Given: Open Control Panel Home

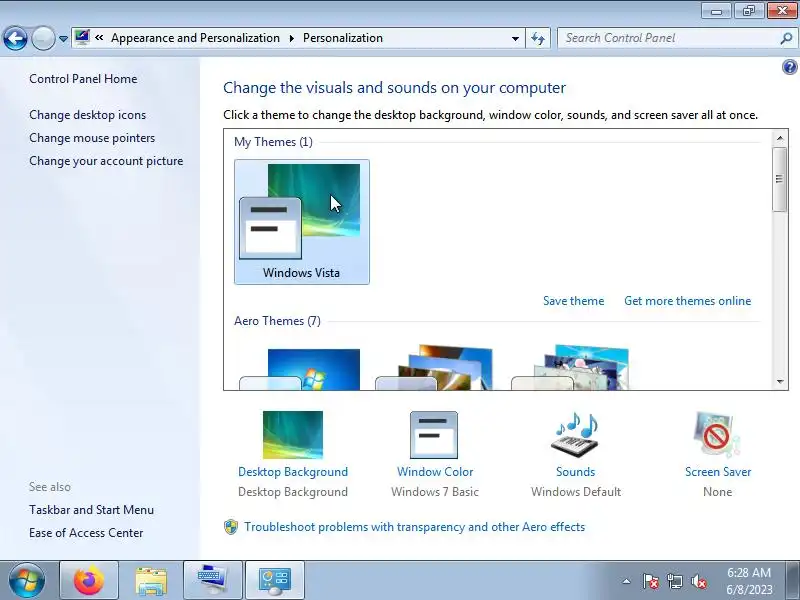Looking at the screenshot, I should [x=83, y=79].
